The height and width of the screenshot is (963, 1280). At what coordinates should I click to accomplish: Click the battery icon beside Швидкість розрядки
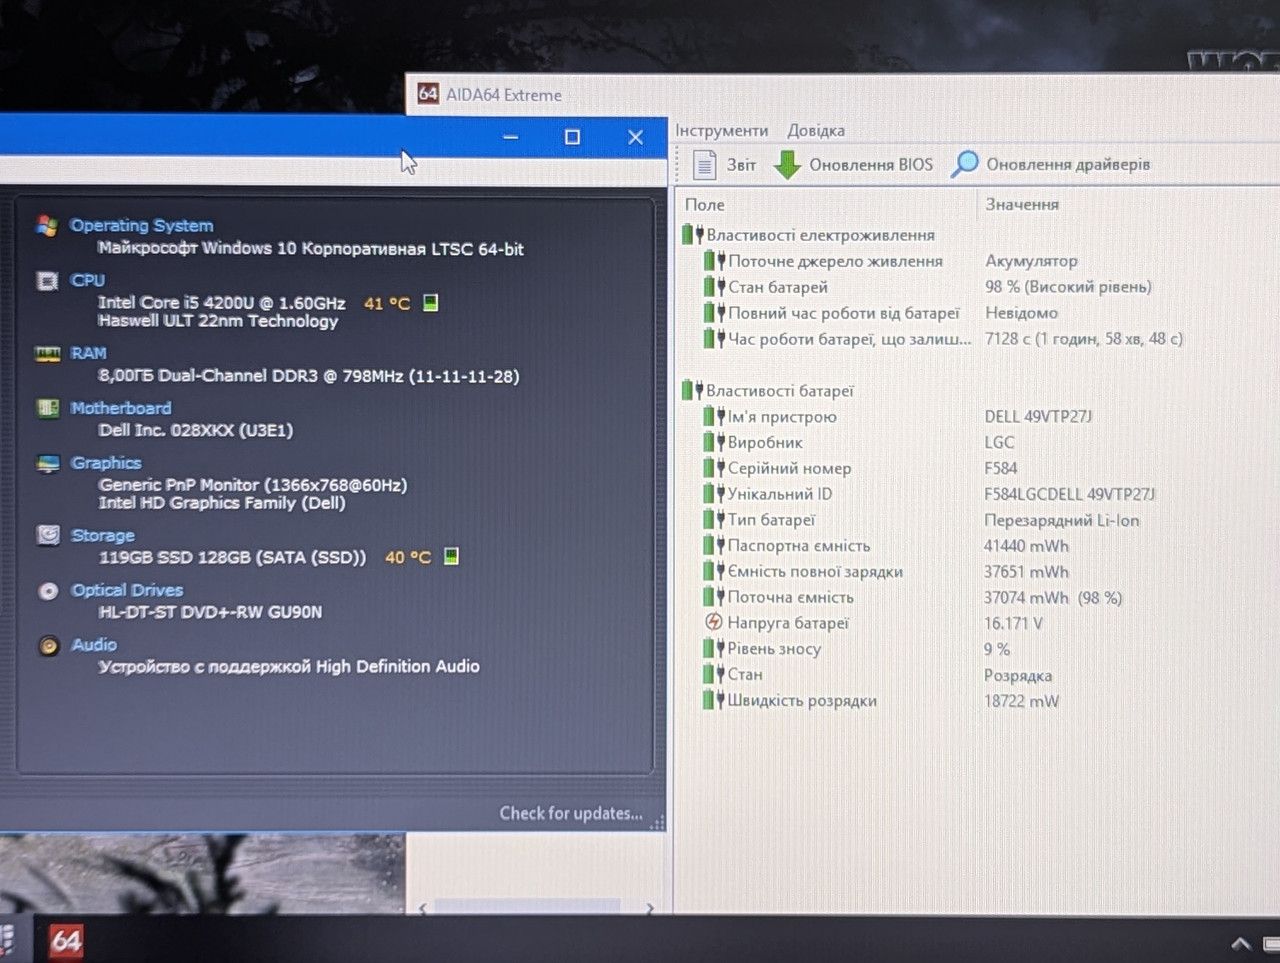coord(714,700)
